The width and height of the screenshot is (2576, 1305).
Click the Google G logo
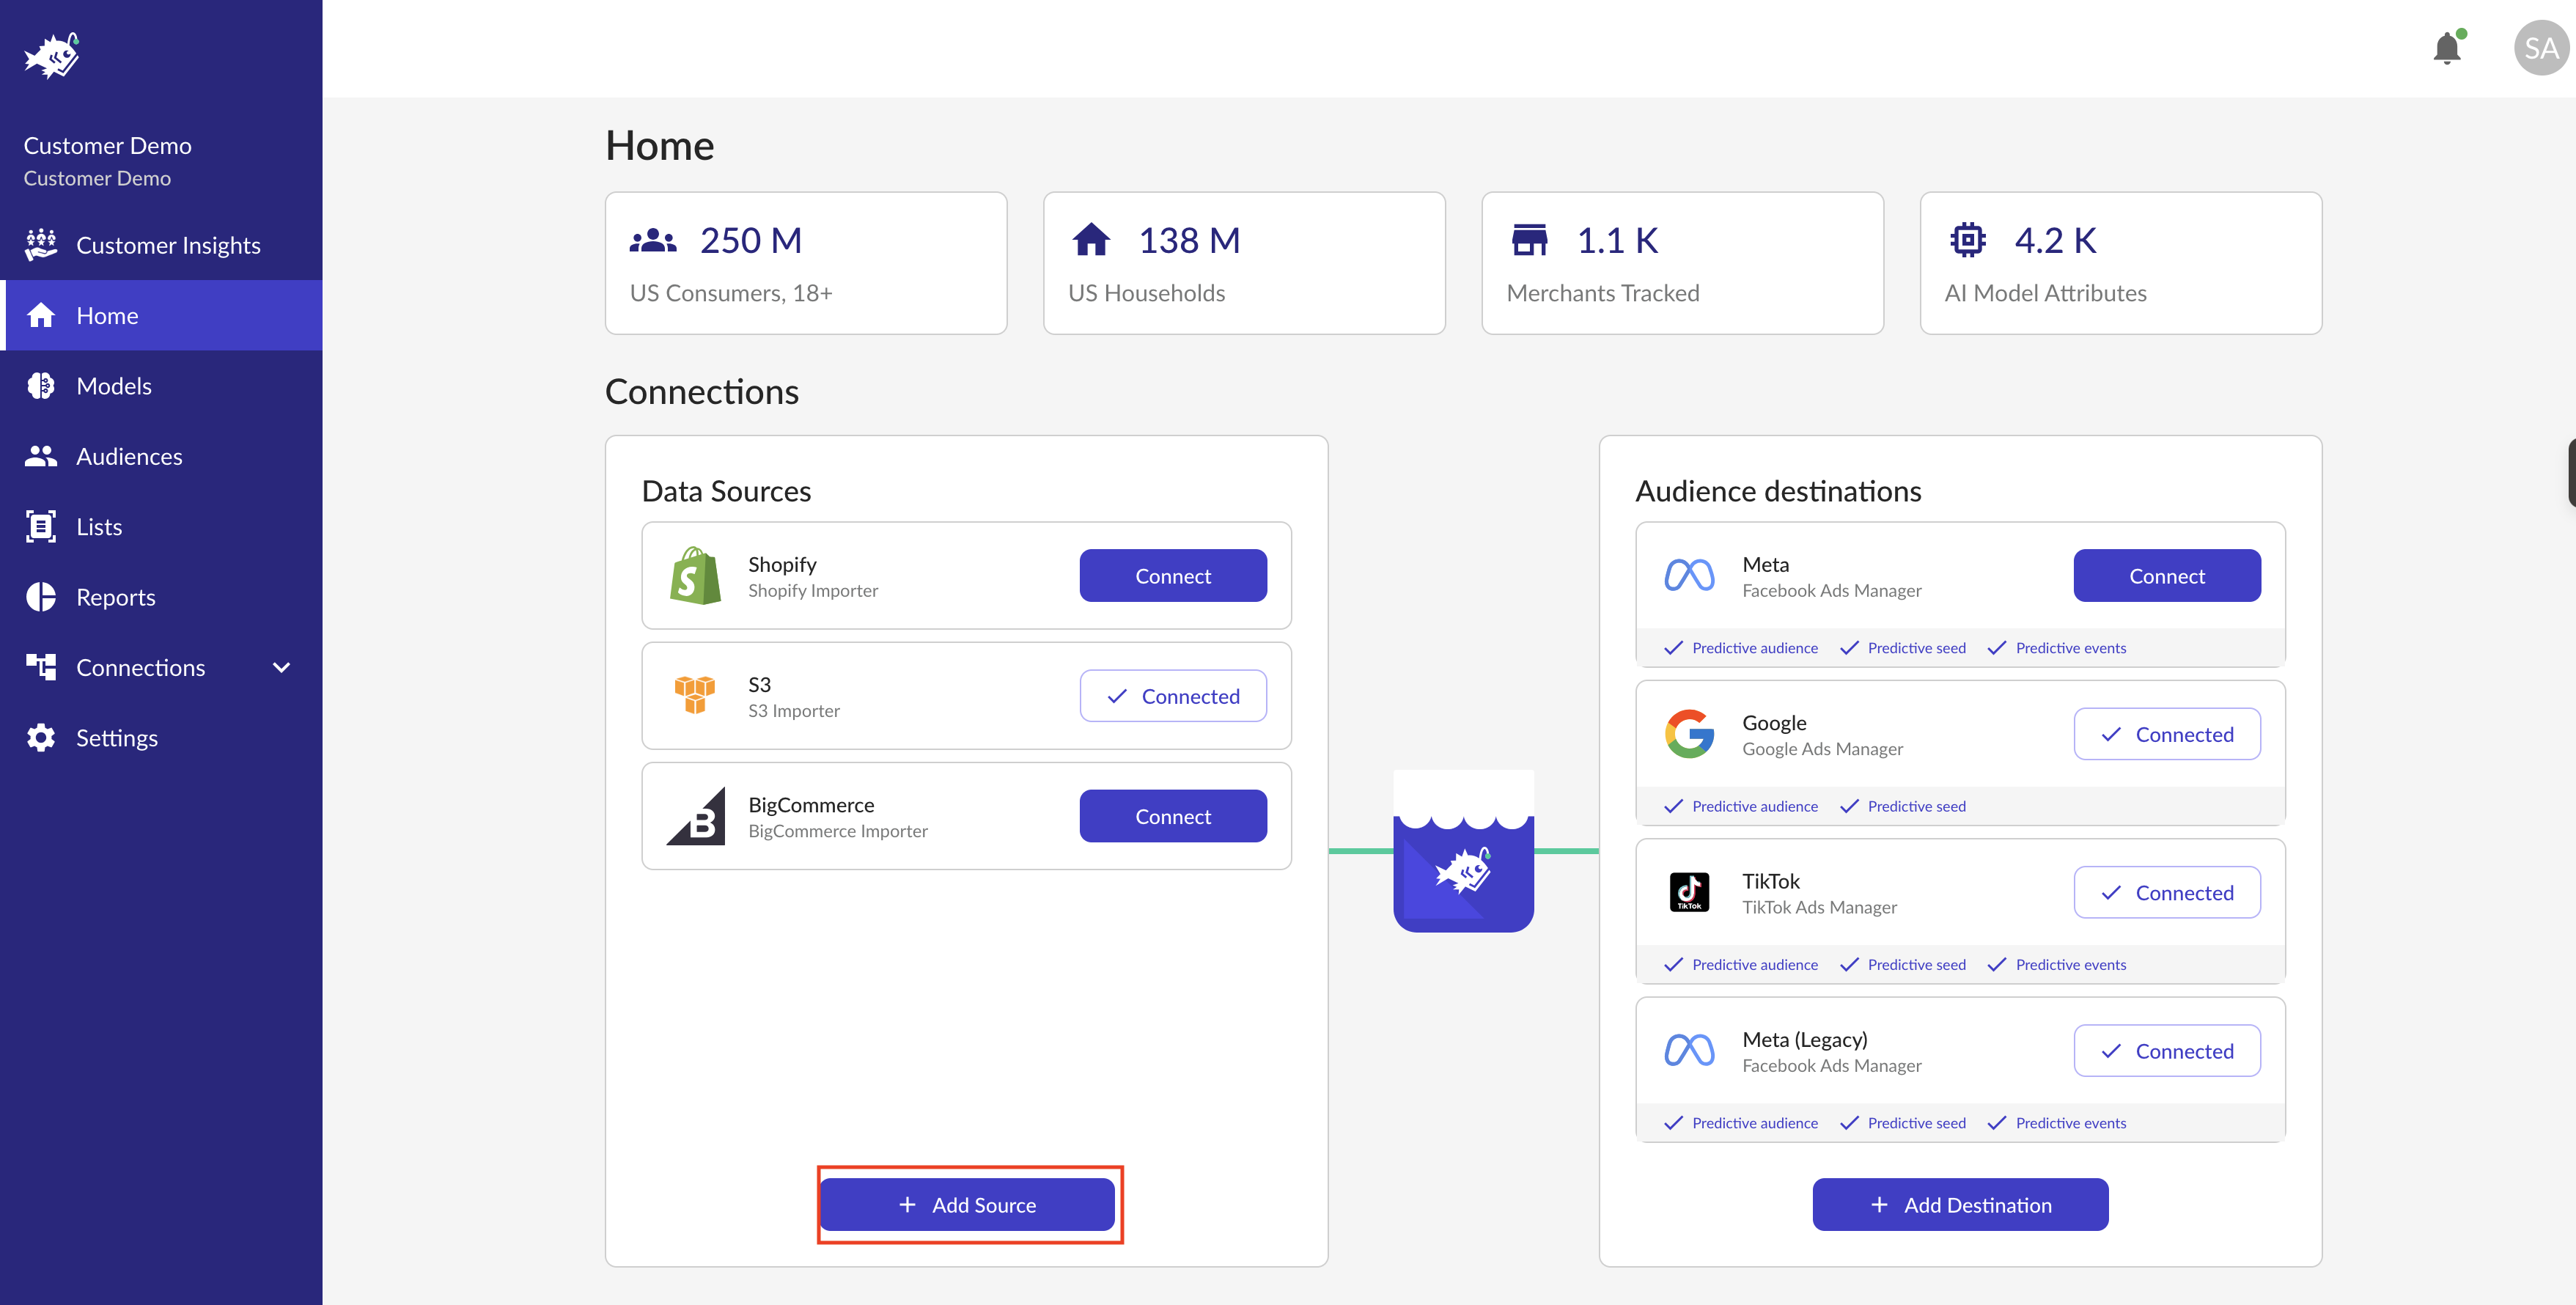tap(1689, 734)
